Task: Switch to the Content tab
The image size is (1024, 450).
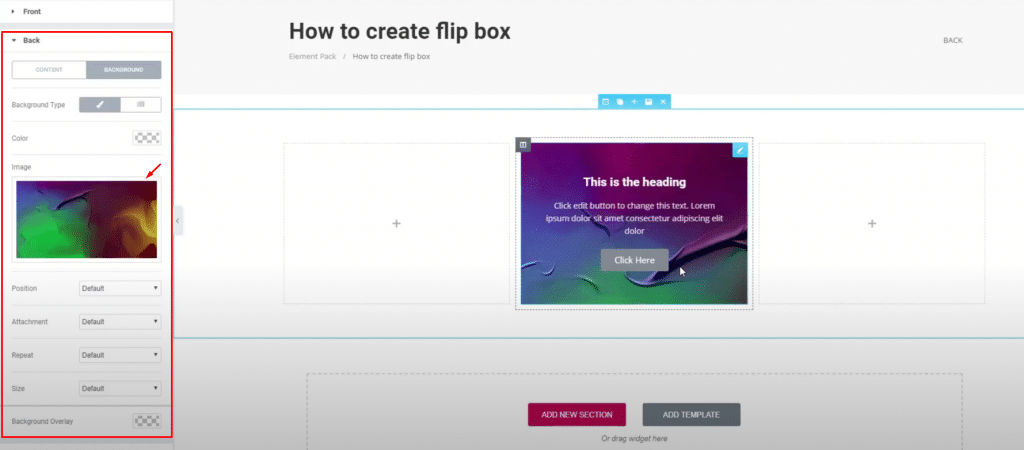Action: point(49,70)
